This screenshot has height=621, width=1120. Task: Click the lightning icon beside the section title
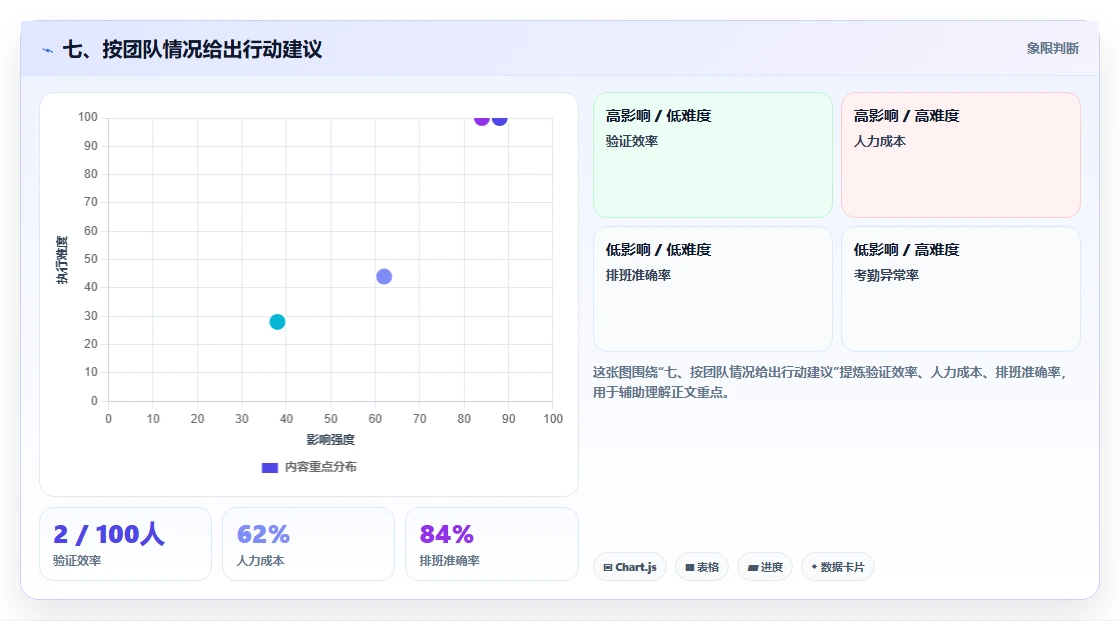48,50
